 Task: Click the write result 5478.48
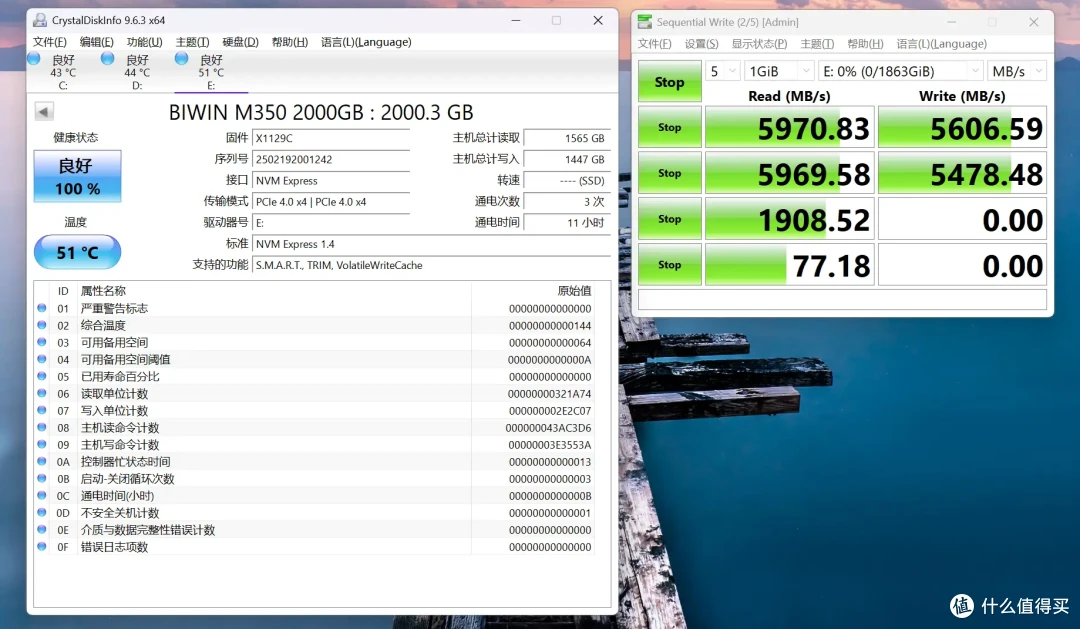(x=962, y=173)
